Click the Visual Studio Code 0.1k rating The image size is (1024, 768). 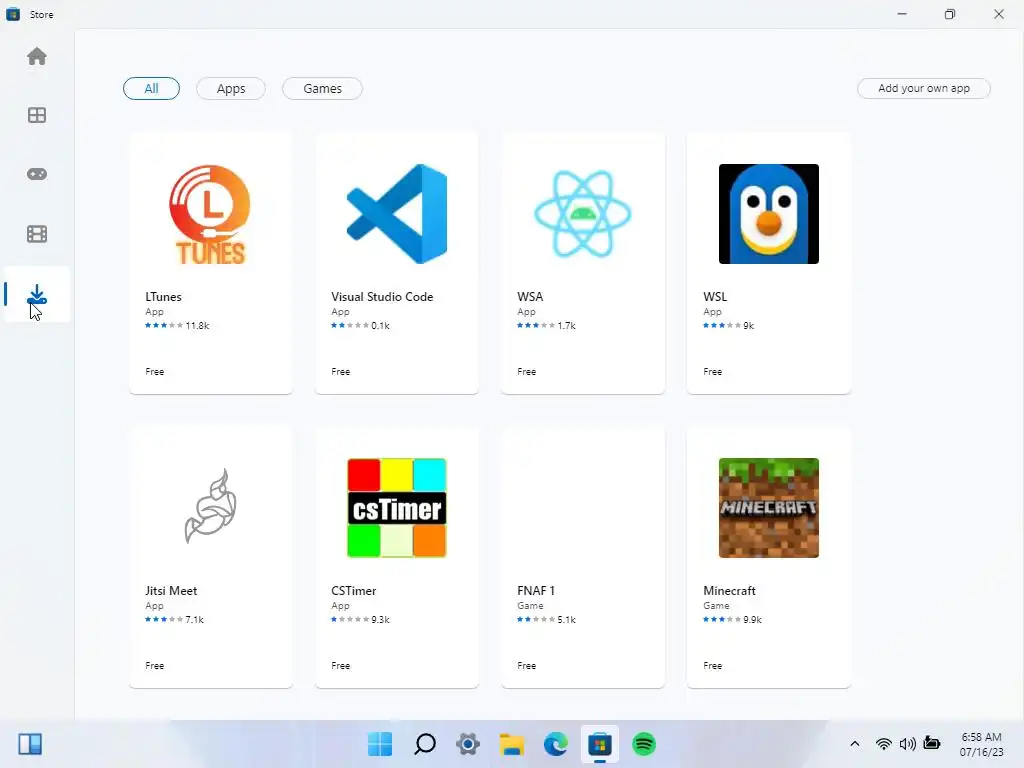point(360,326)
